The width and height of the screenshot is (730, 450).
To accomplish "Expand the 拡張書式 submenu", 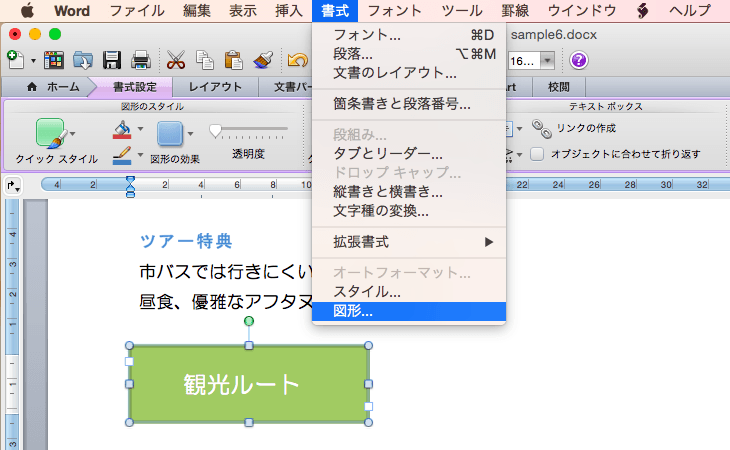I will coord(488,242).
